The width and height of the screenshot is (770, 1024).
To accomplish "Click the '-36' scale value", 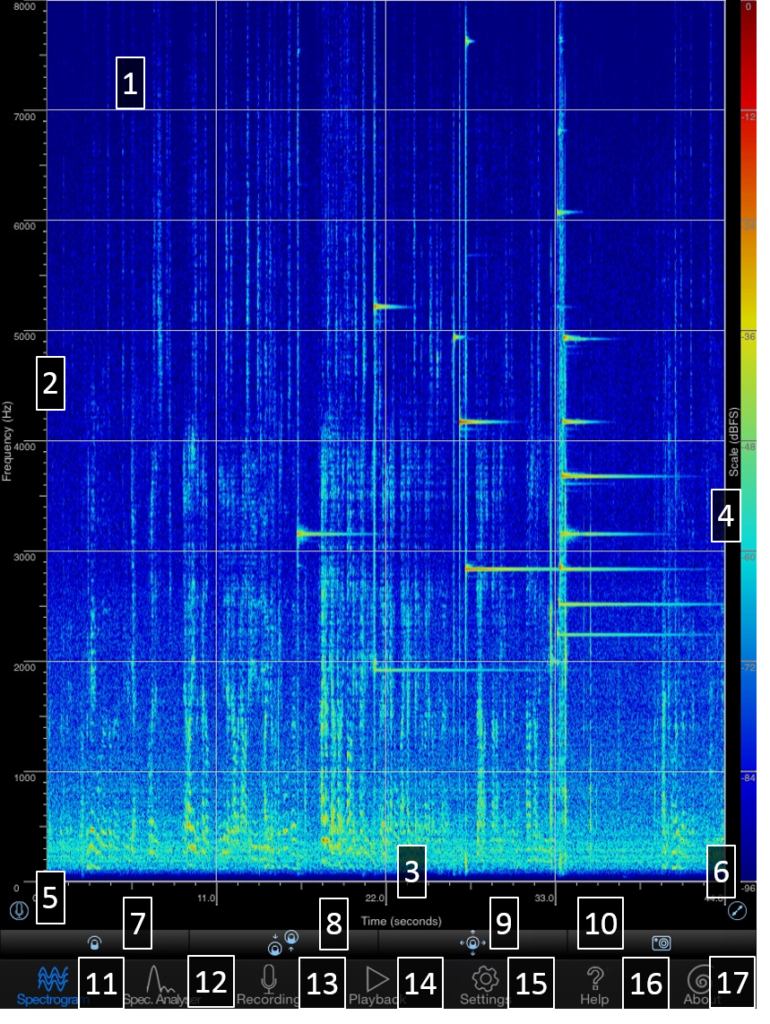I will point(748,337).
